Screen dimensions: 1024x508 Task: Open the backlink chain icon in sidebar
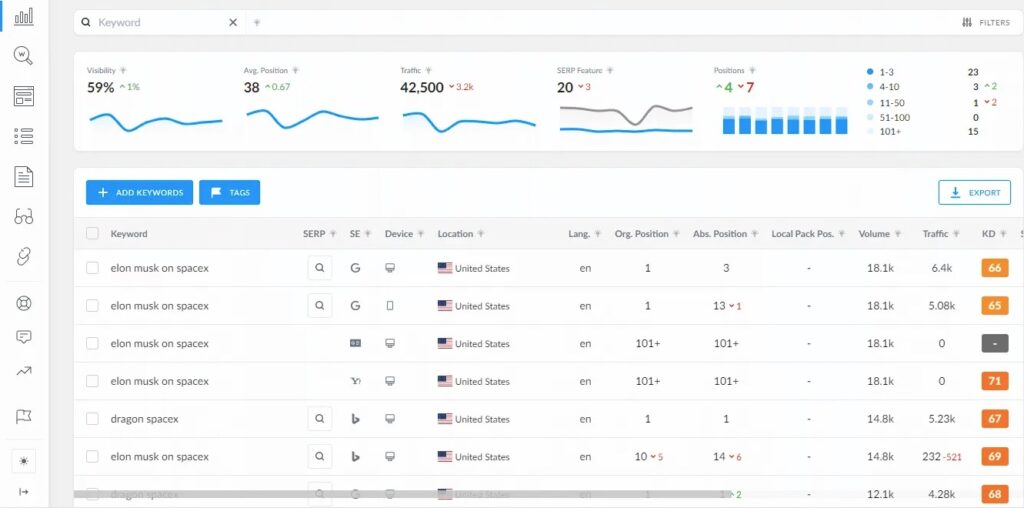24,257
